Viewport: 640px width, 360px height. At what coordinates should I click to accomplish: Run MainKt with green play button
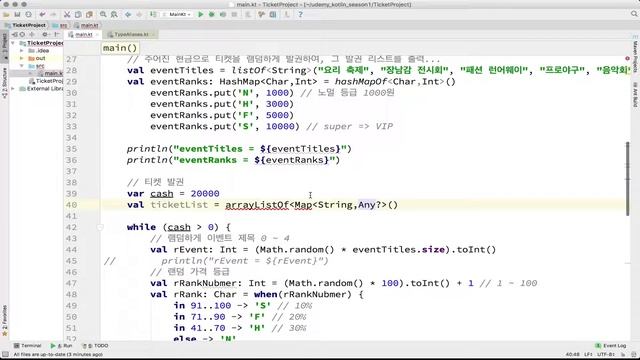[x=200, y=14]
